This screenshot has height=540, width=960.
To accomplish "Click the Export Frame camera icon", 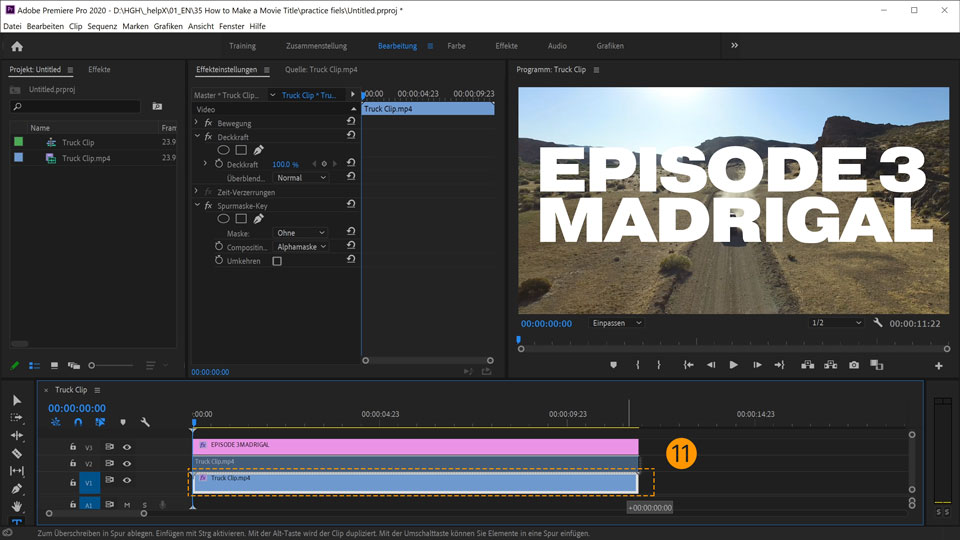I will click(854, 365).
